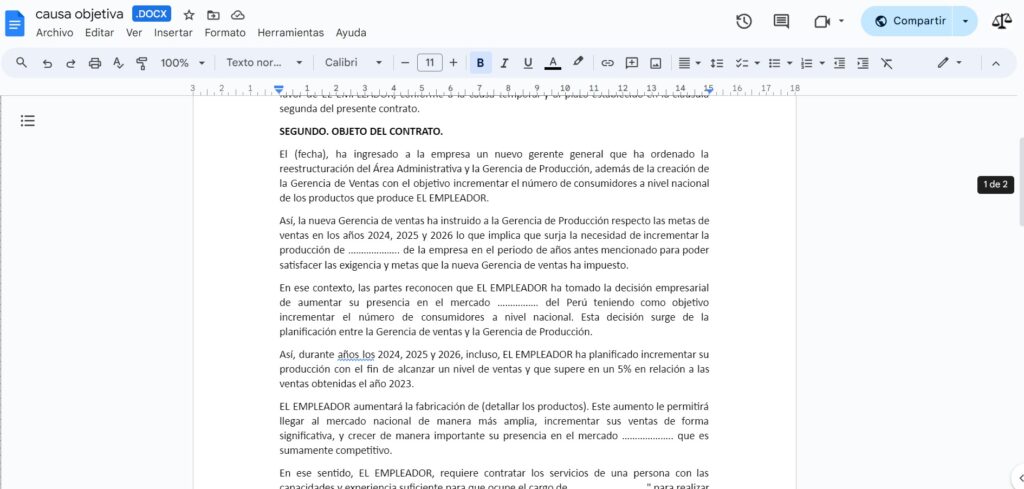The image size is (1024, 489).
Task: Add a comment from the toolbar
Action: click(x=632, y=63)
